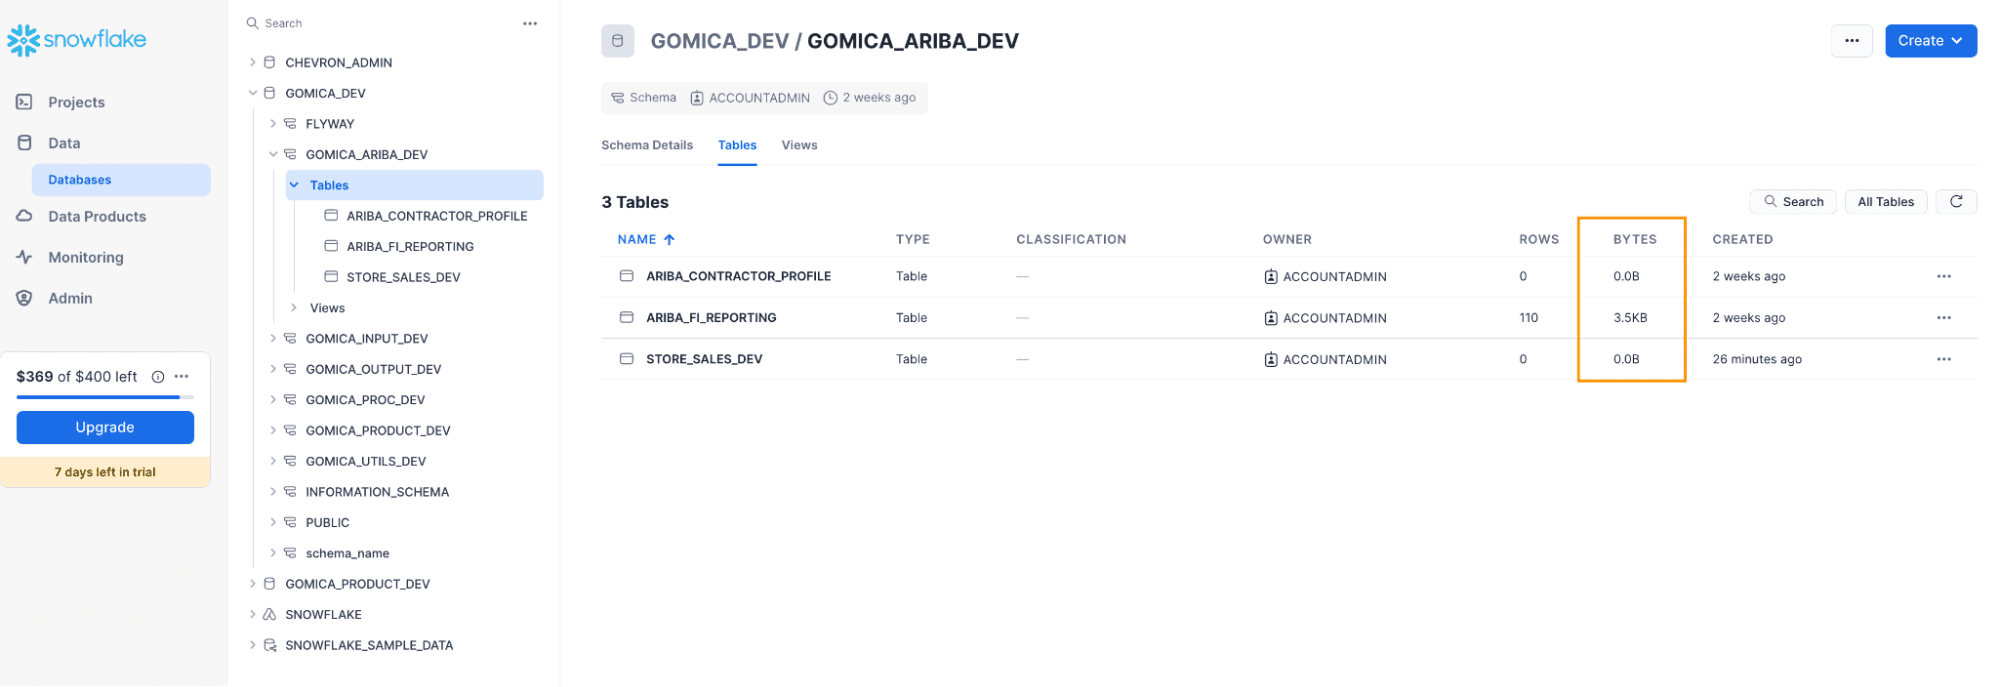The image size is (1999, 687).
Task: Click the refresh tables icon
Action: click(x=1955, y=202)
